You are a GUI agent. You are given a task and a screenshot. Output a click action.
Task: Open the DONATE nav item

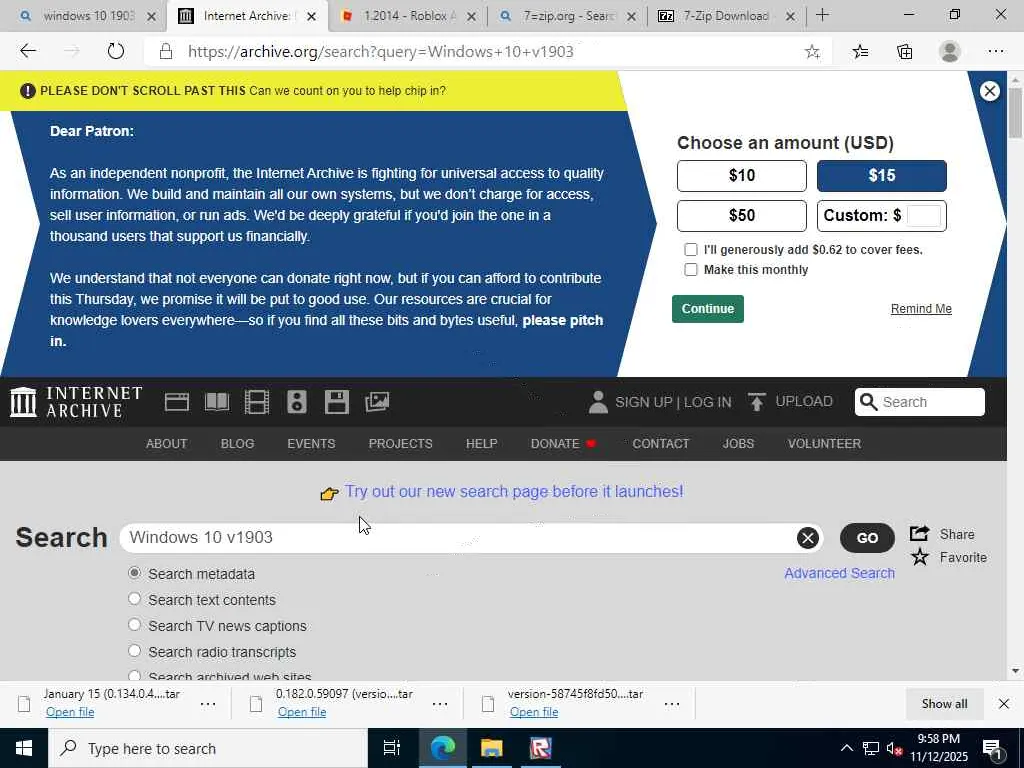pyautogui.click(x=563, y=443)
